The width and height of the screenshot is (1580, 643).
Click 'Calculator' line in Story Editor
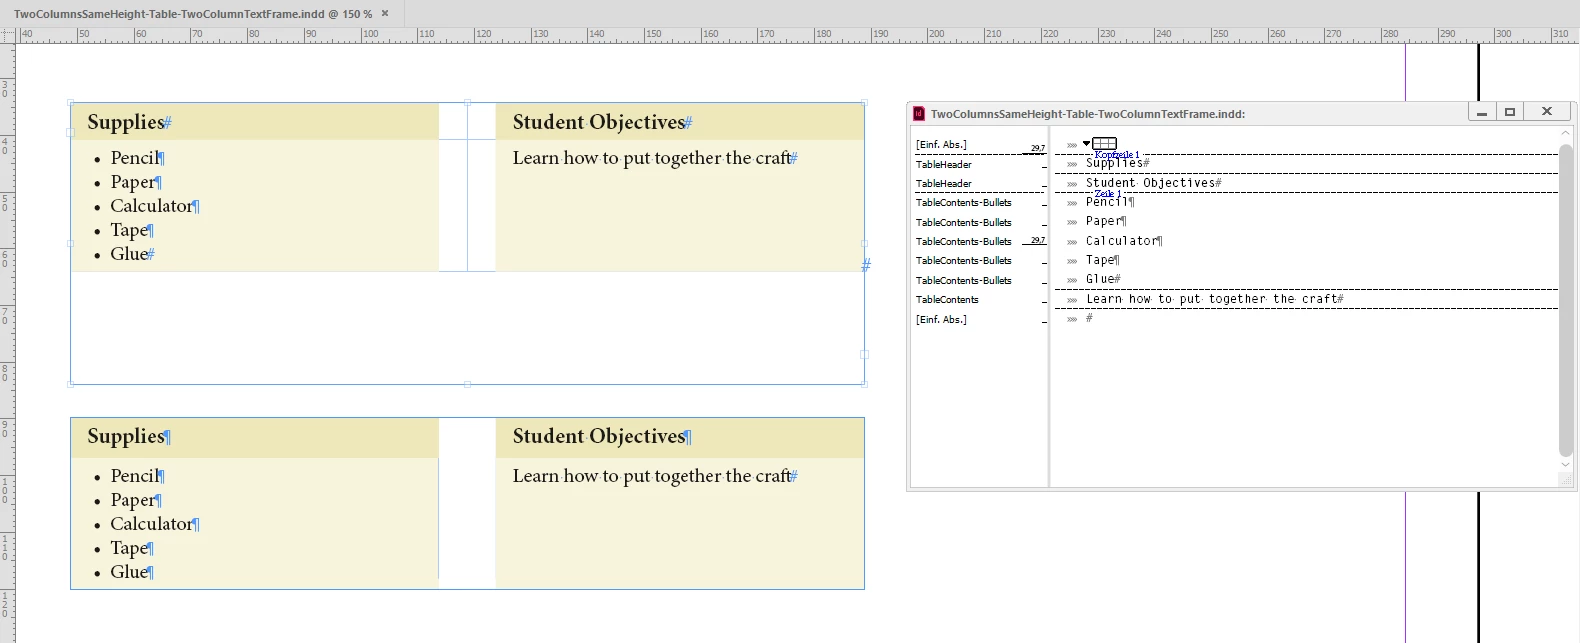tap(1121, 241)
